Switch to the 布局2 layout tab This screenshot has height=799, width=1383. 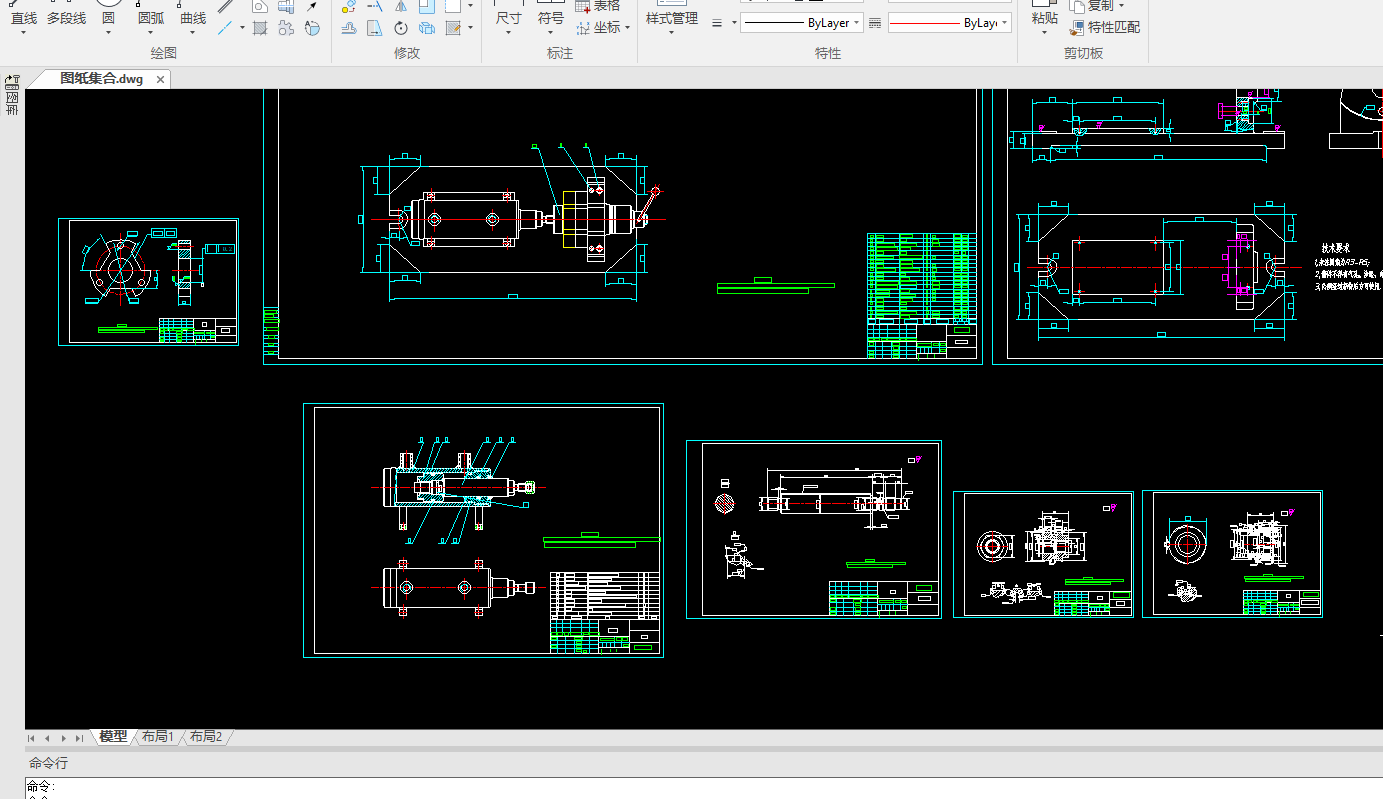pyautogui.click(x=206, y=737)
